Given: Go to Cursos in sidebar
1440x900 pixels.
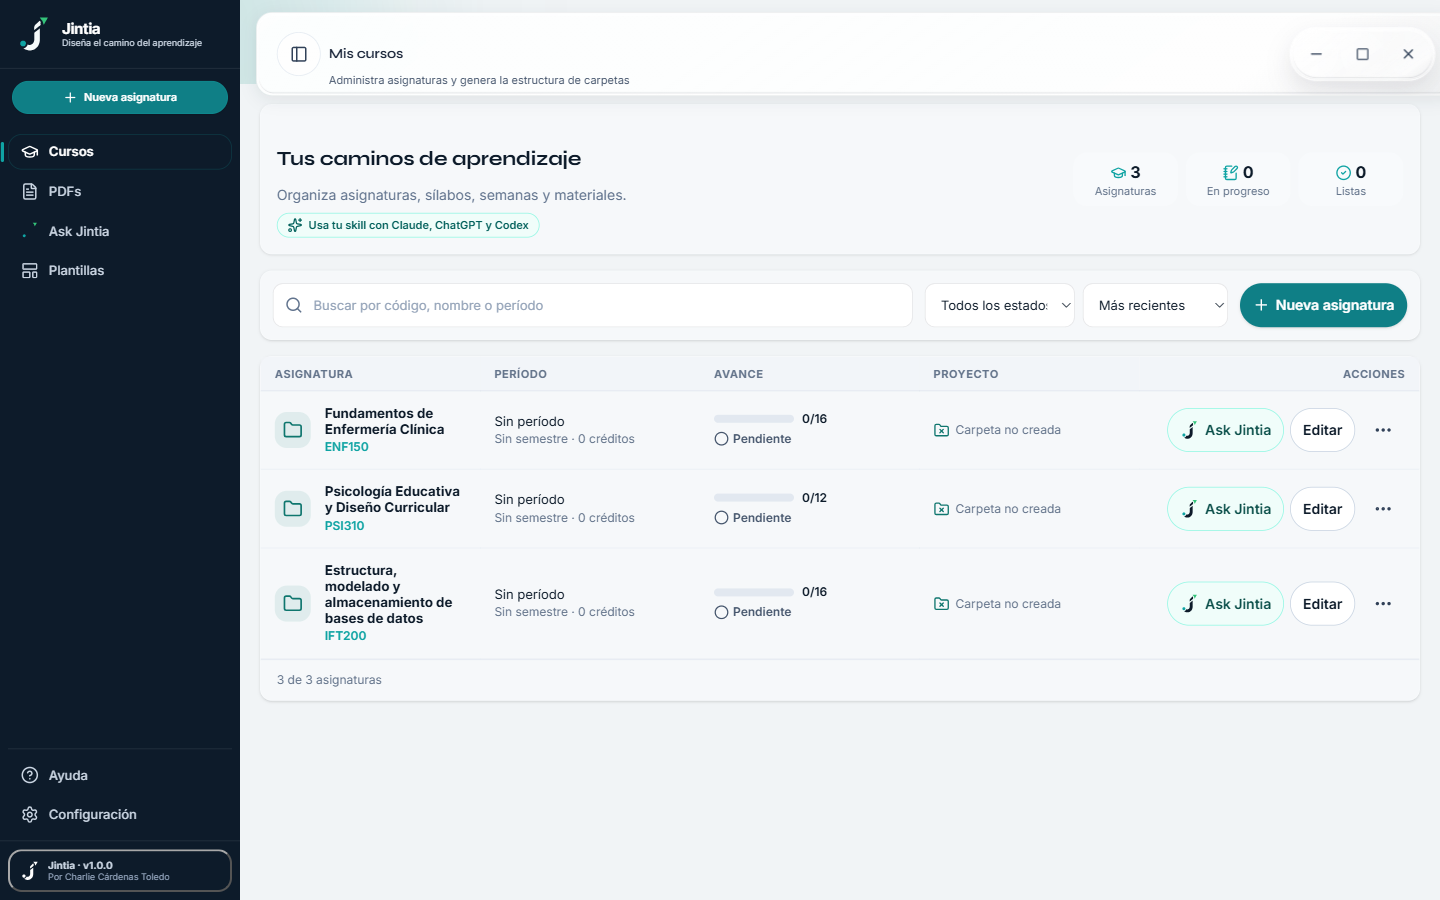Looking at the screenshot, I should [x=120, y=152].
